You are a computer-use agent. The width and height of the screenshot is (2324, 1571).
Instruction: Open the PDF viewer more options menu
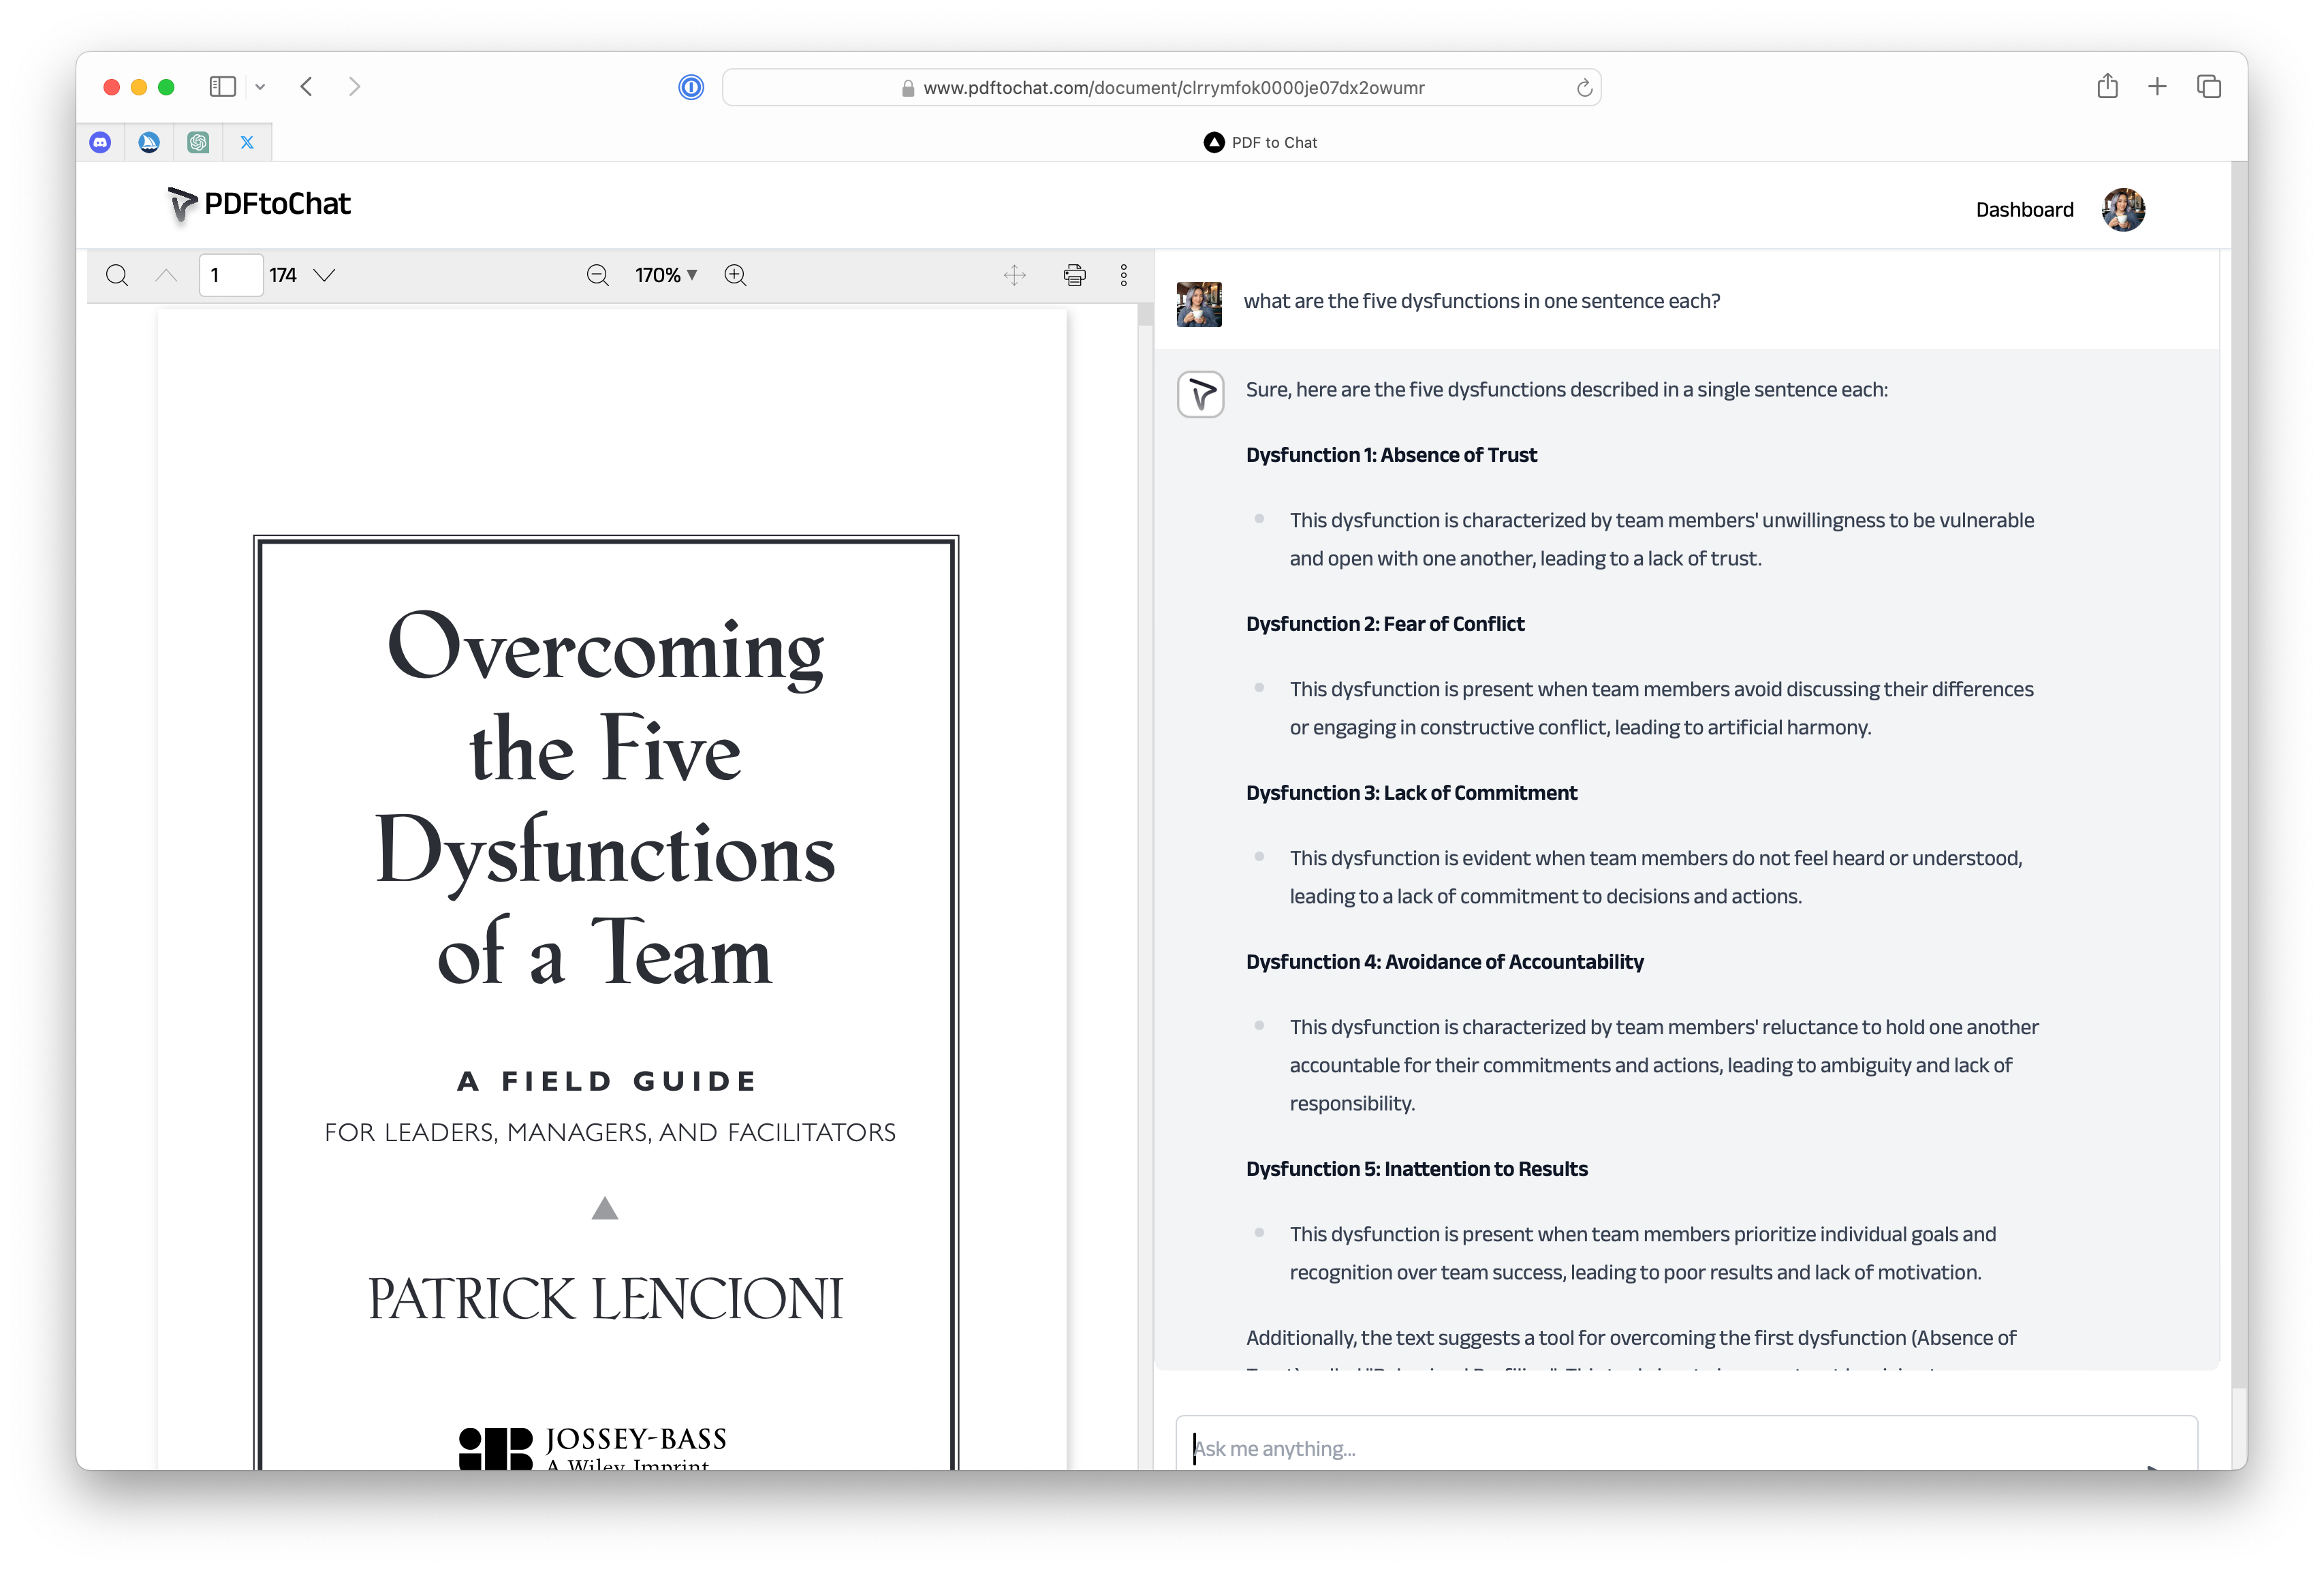click(x=1123, y=275)
